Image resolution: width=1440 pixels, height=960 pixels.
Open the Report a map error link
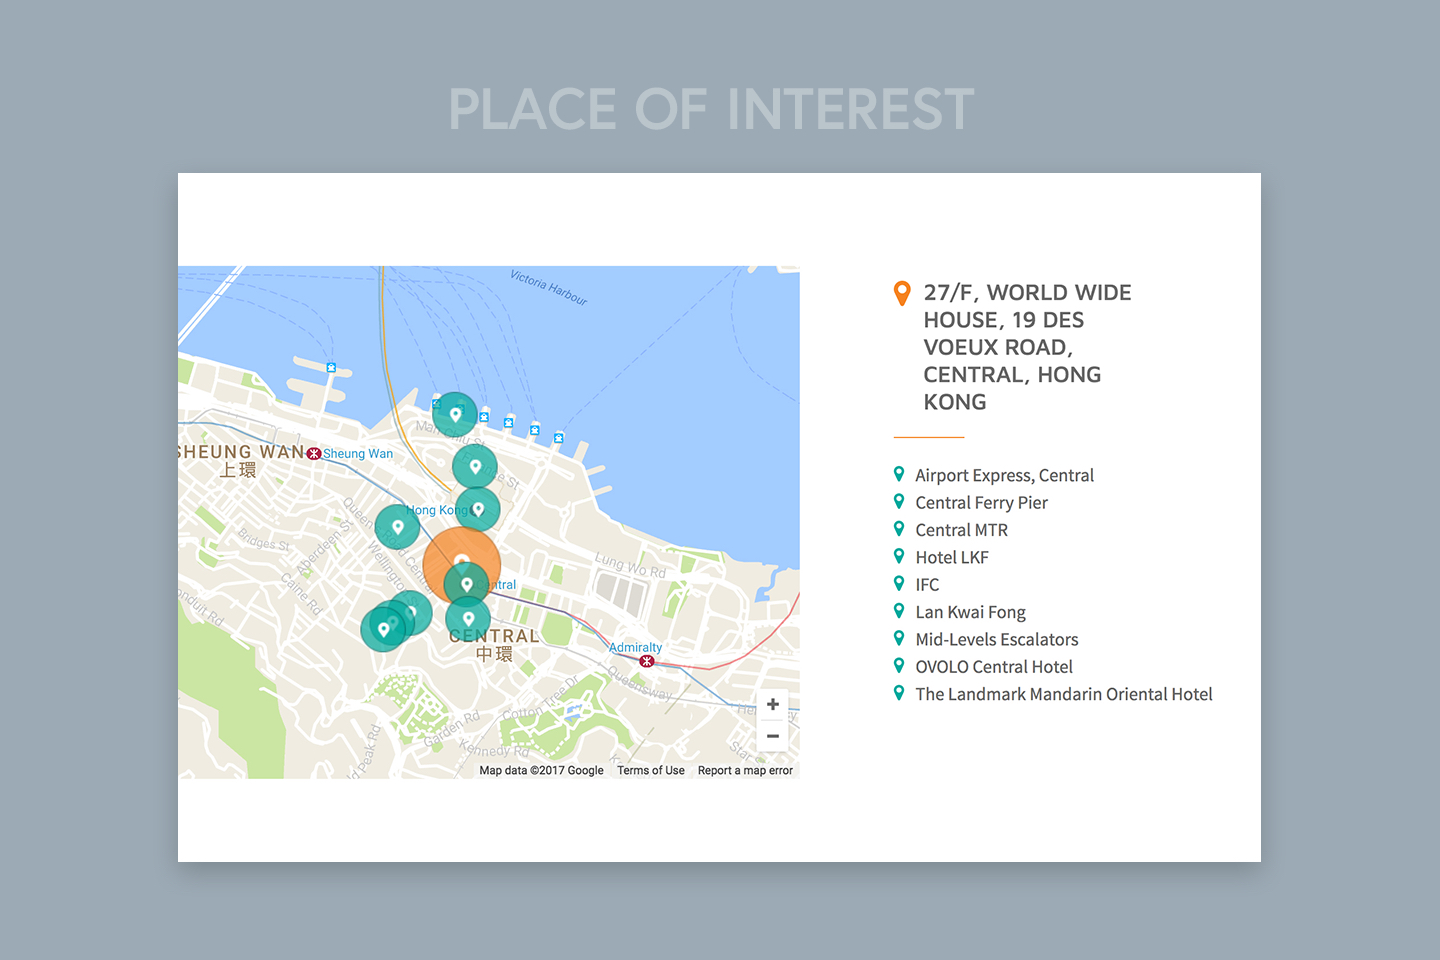point(745,770)
